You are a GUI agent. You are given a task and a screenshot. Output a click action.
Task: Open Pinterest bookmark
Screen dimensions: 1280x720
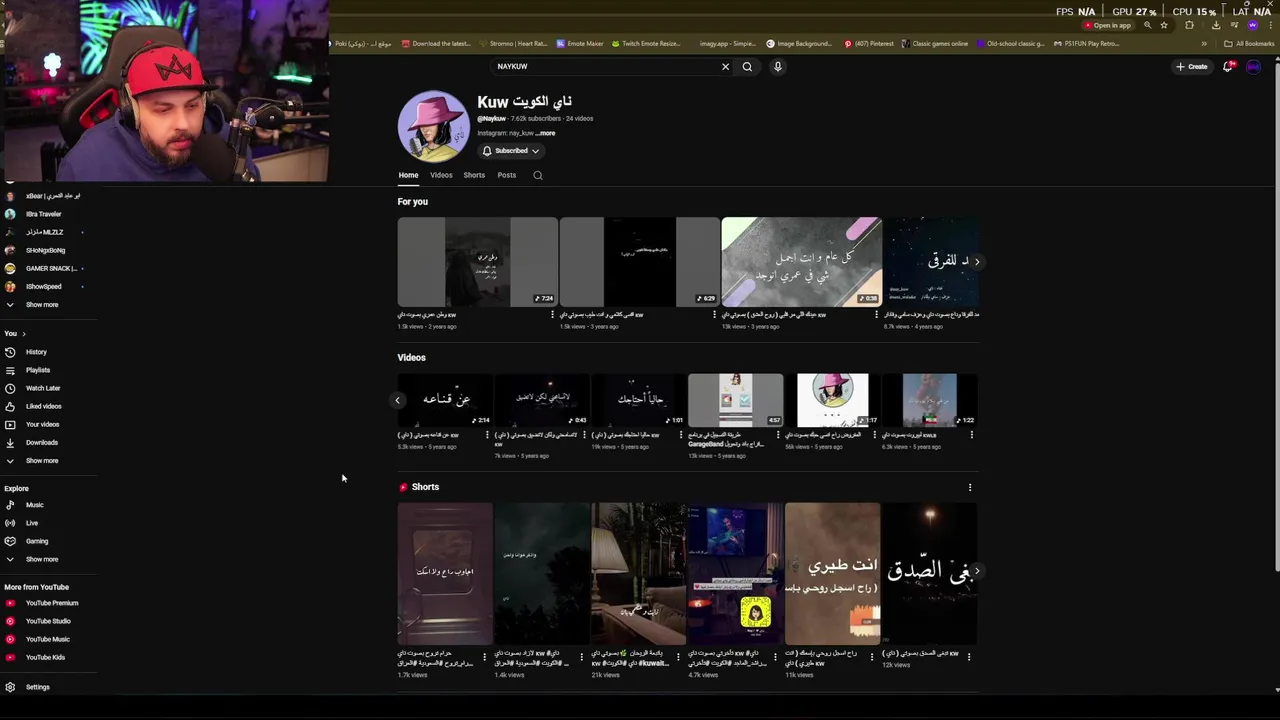point(869,44)
